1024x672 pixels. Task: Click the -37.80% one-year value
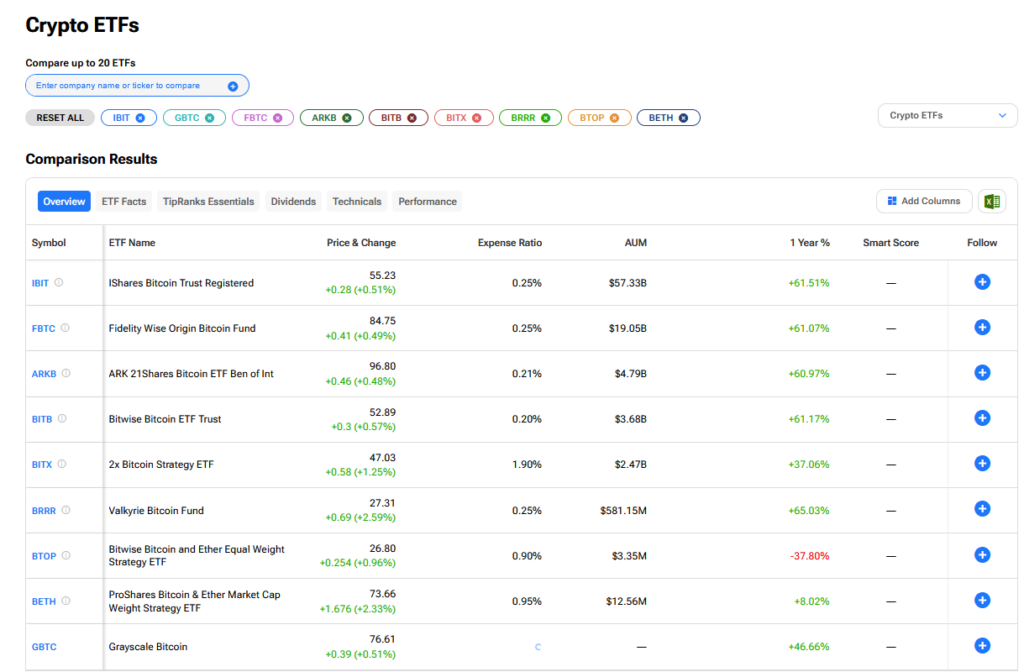point(810,556)
